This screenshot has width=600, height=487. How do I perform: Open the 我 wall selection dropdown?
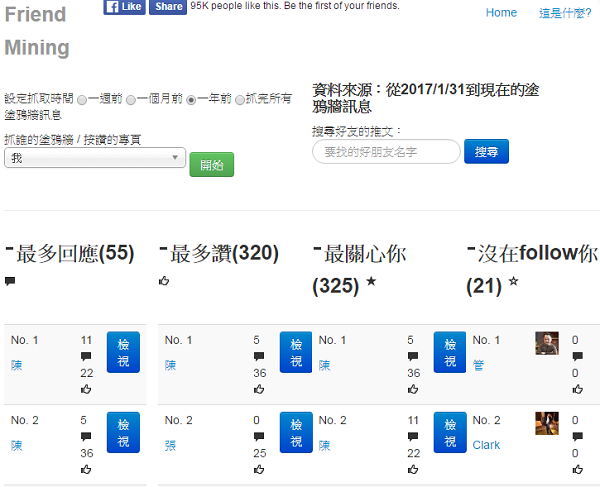point(94,158)
